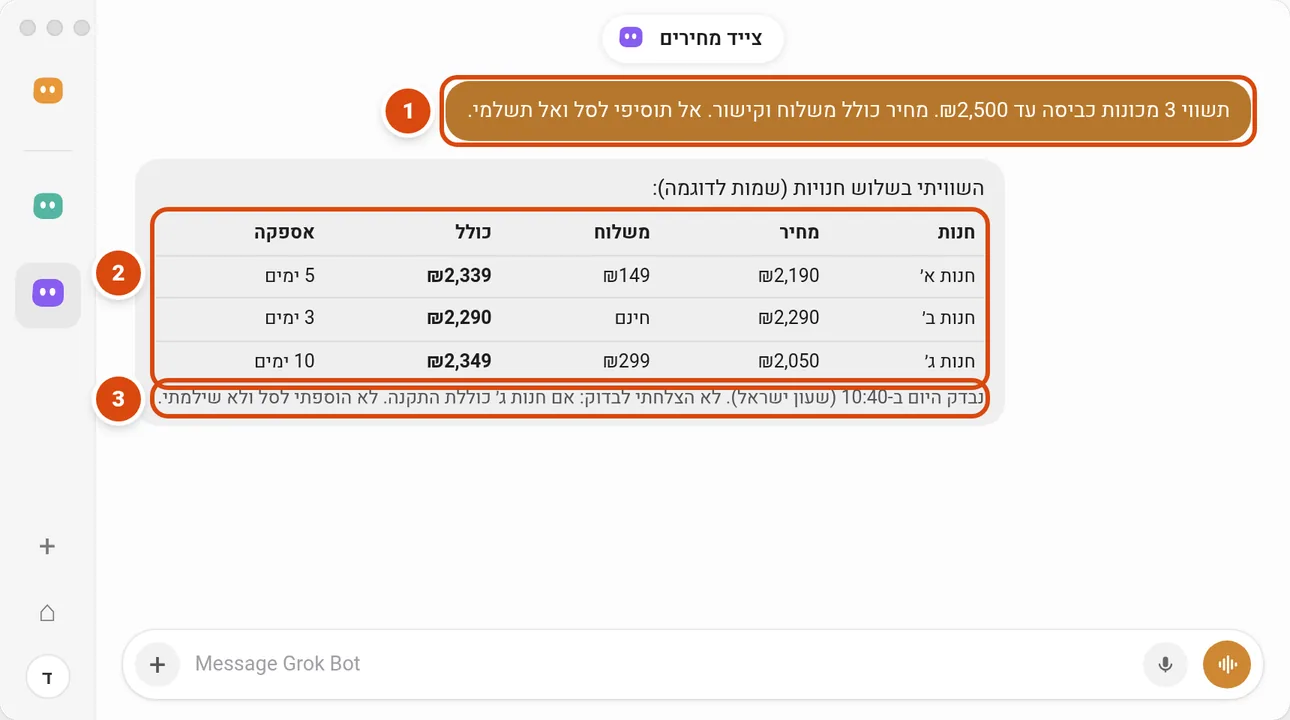Click the line השוויתי בשלוש חנויות

(818, 188)
